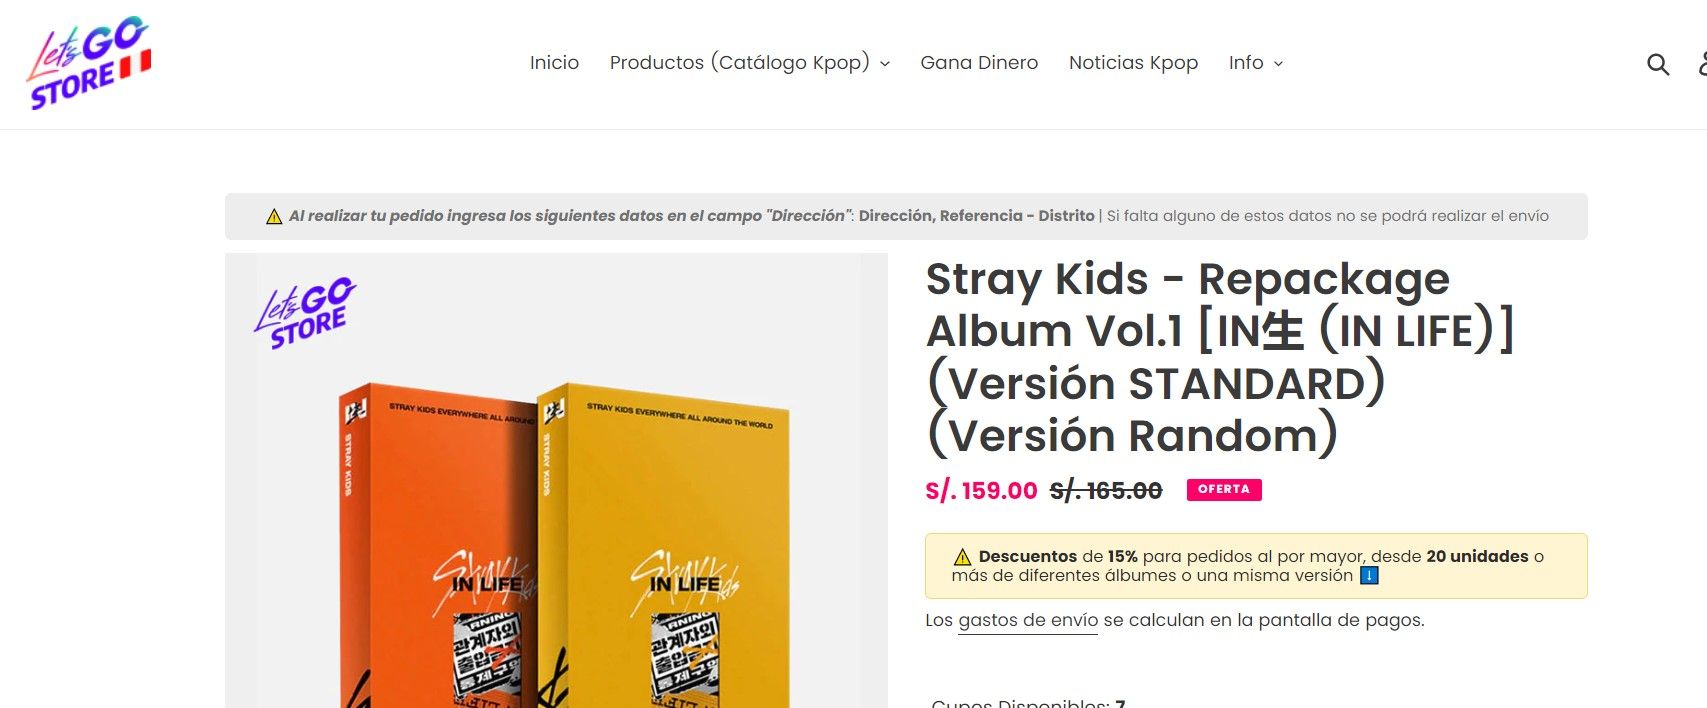
Task: Open Noticias Kpop section
Action: tap(1133, 63)
